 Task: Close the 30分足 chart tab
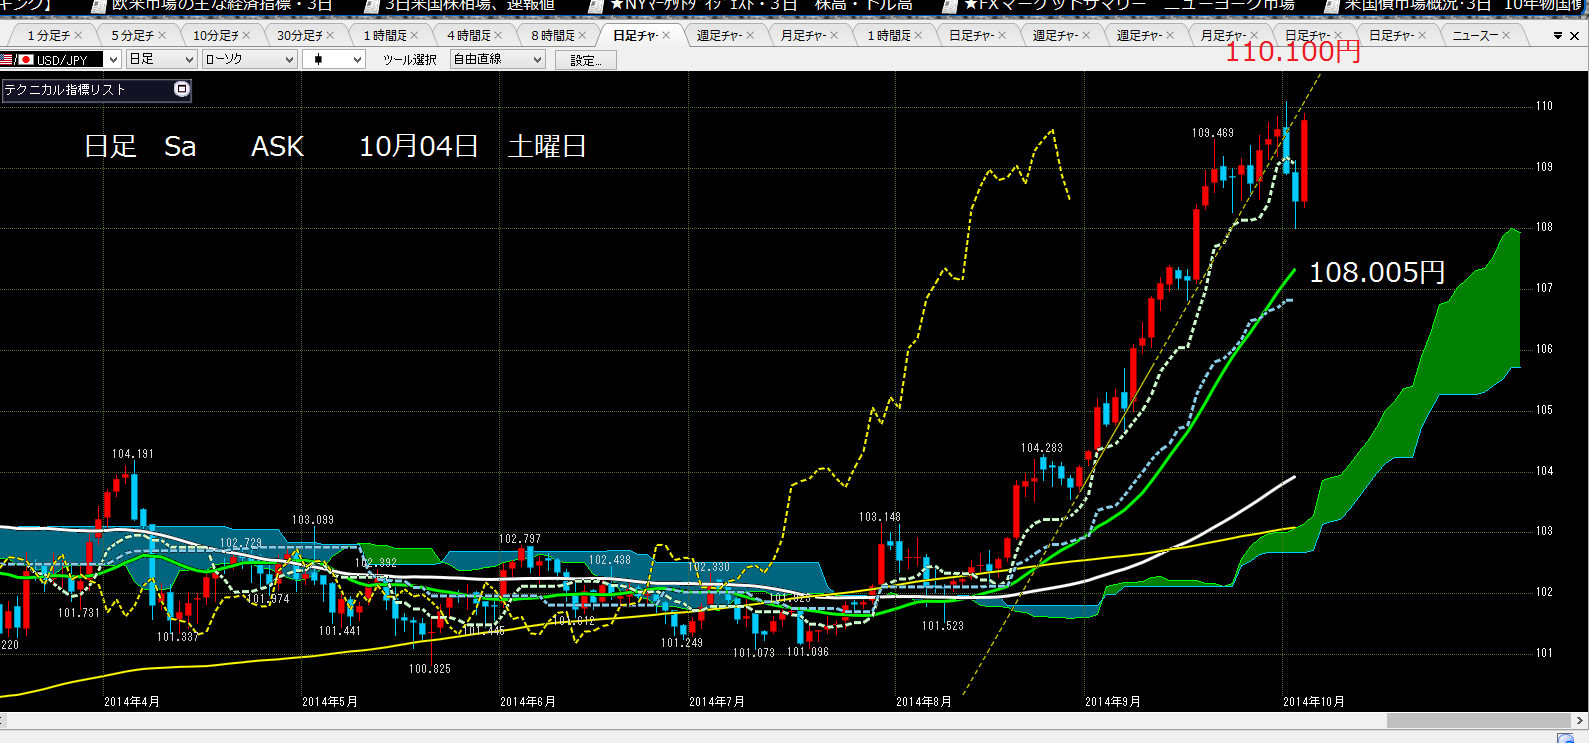[330, 36]
